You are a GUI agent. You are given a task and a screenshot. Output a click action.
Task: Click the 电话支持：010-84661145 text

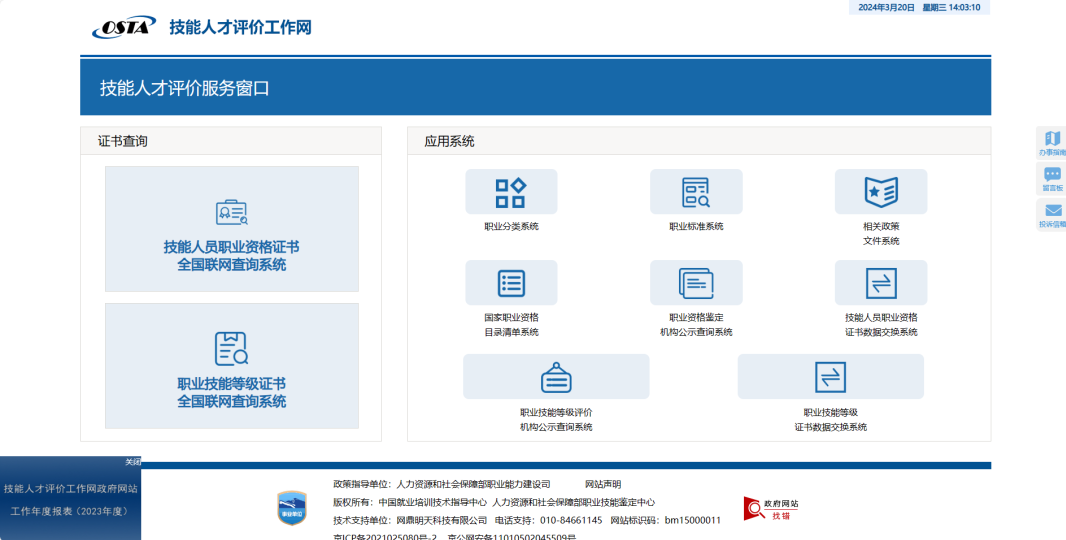click(549, 521)
